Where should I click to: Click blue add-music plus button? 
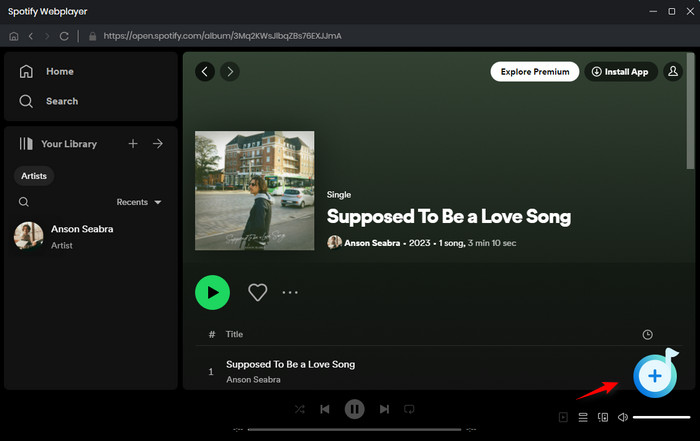[x=655, y=376]
